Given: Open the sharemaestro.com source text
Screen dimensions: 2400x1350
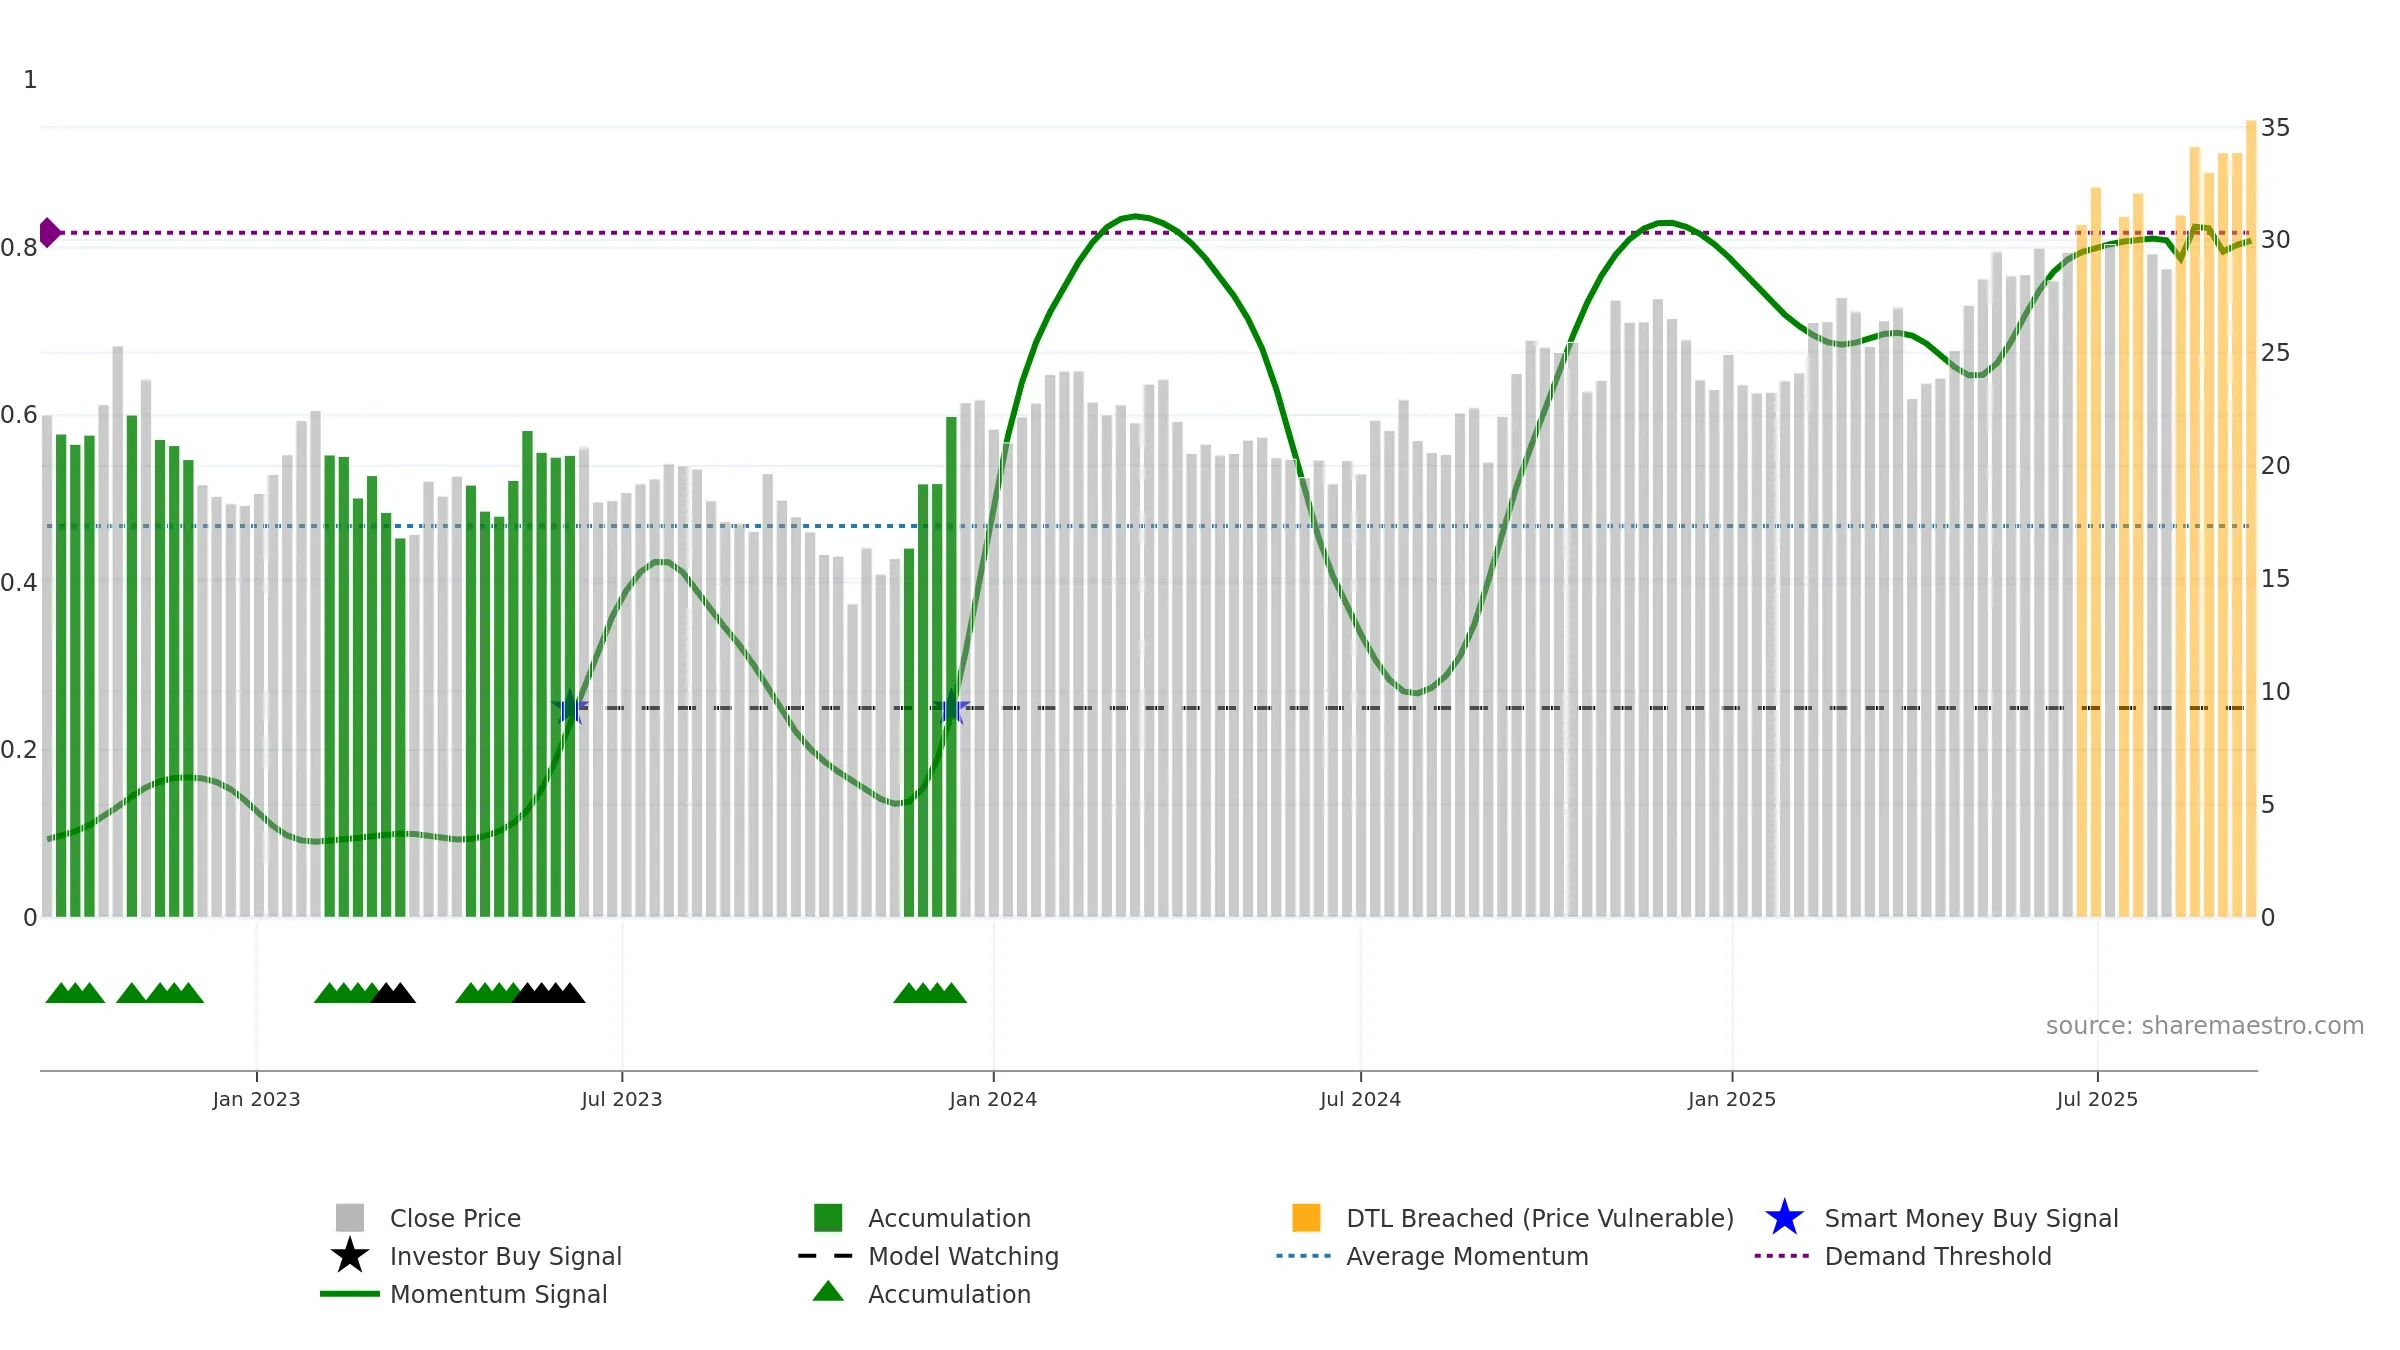Looking at the screenshot, I should [x=2205, y=1026].
